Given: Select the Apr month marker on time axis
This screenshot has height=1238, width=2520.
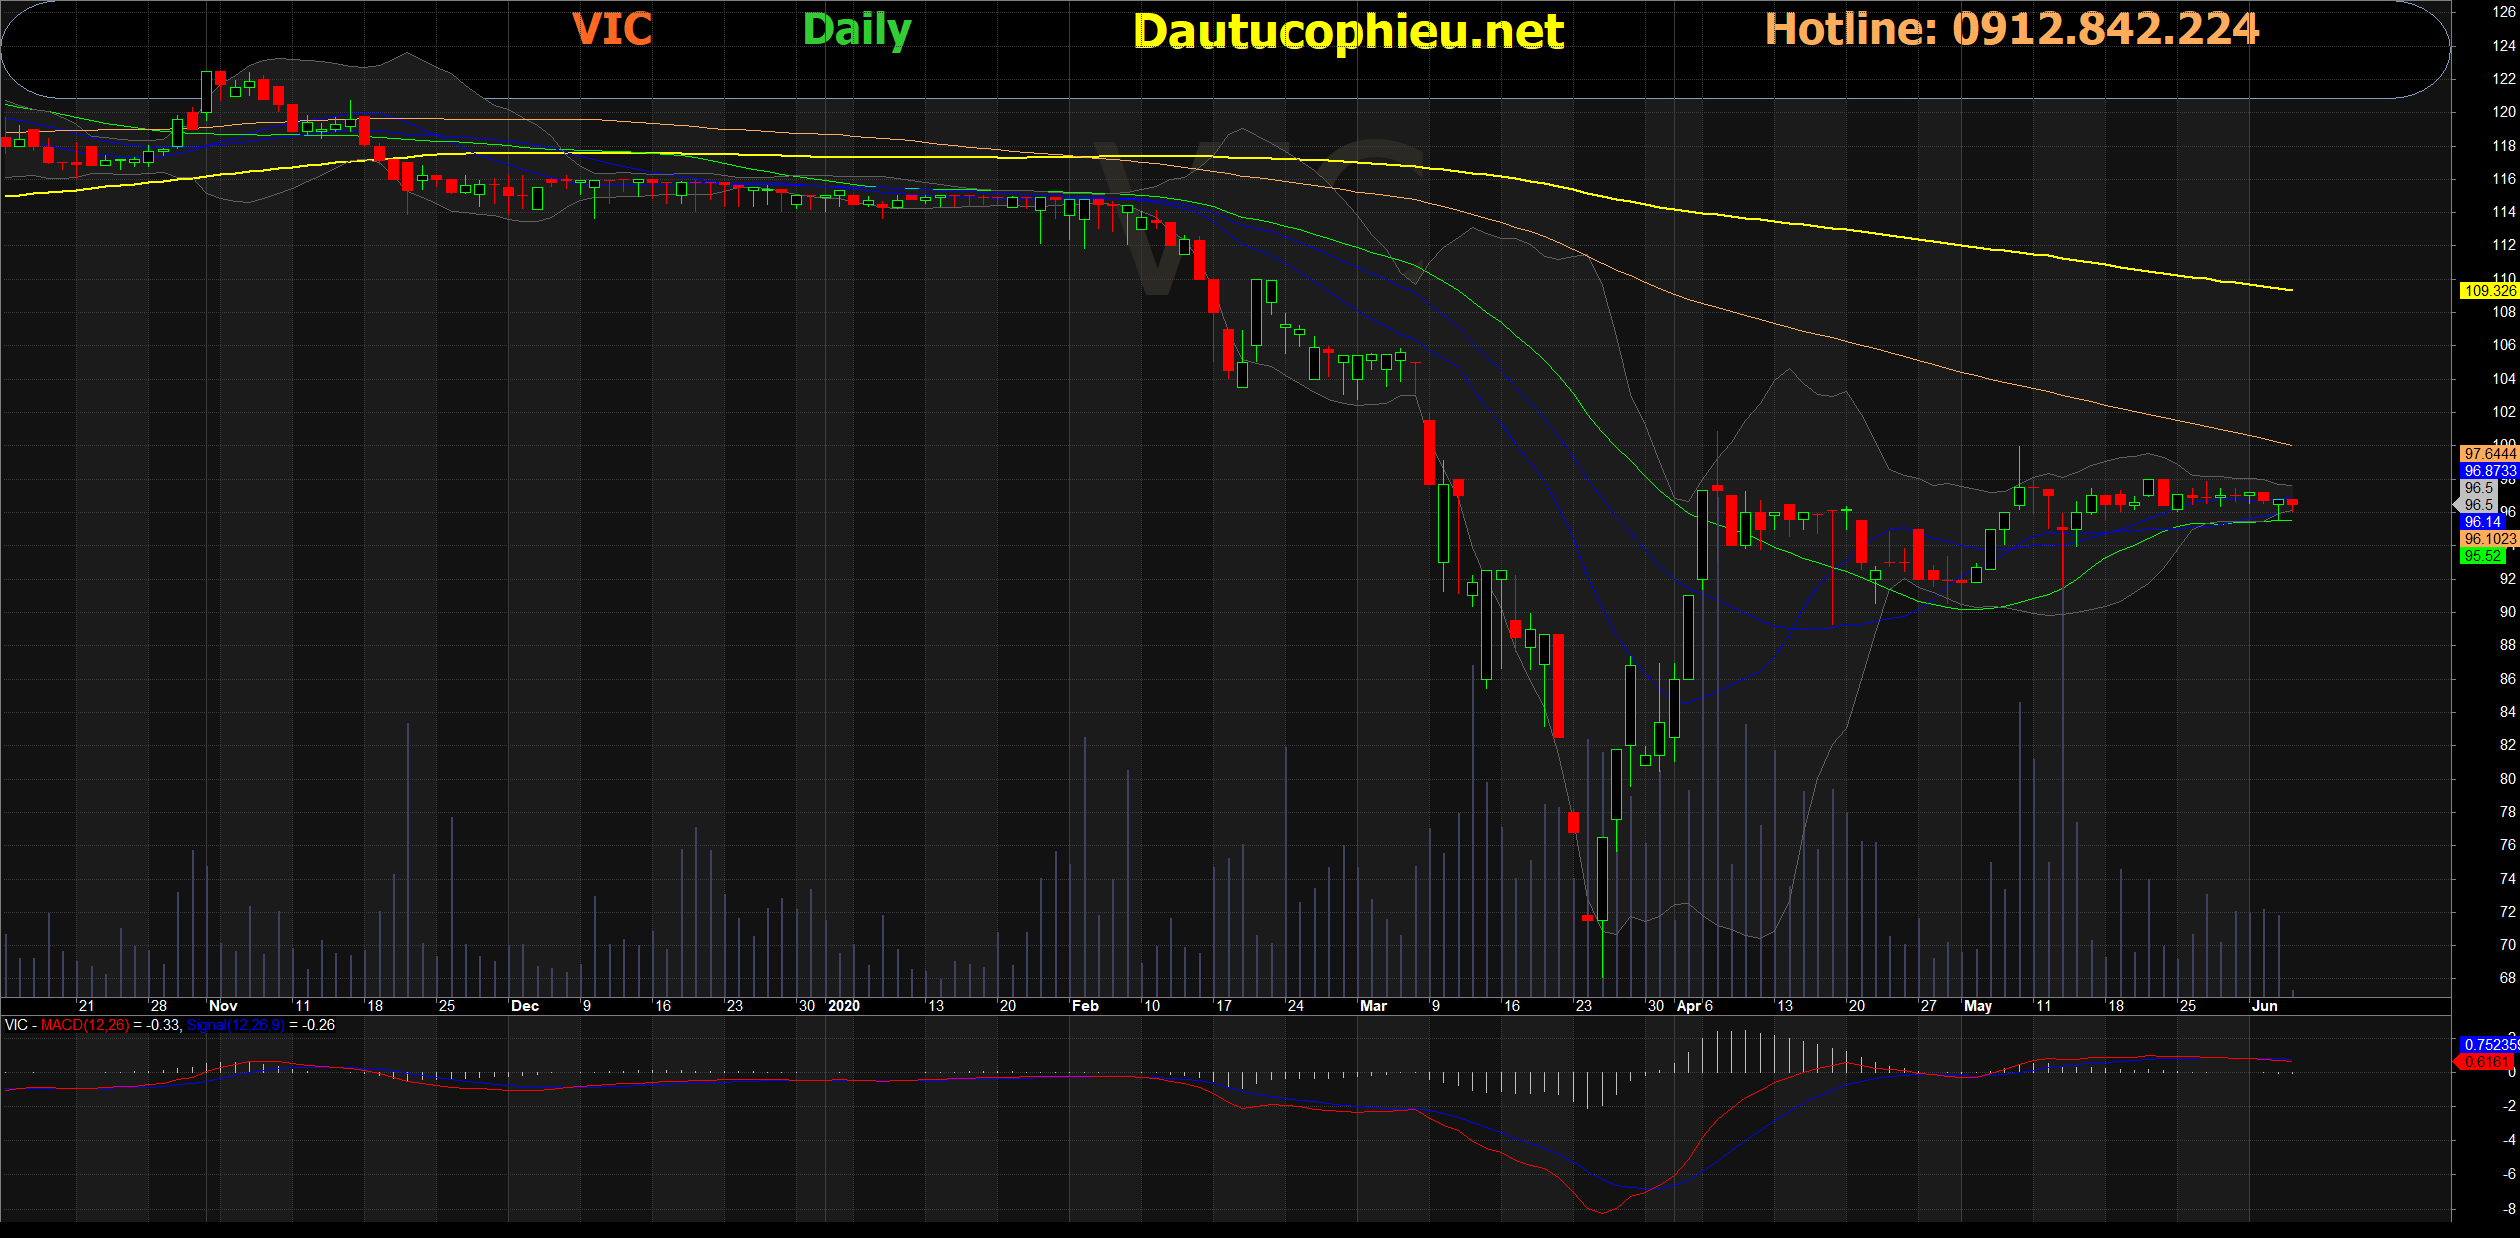Looking at the screenshot, I should pyautogui.click(x=1688, y=1006).
